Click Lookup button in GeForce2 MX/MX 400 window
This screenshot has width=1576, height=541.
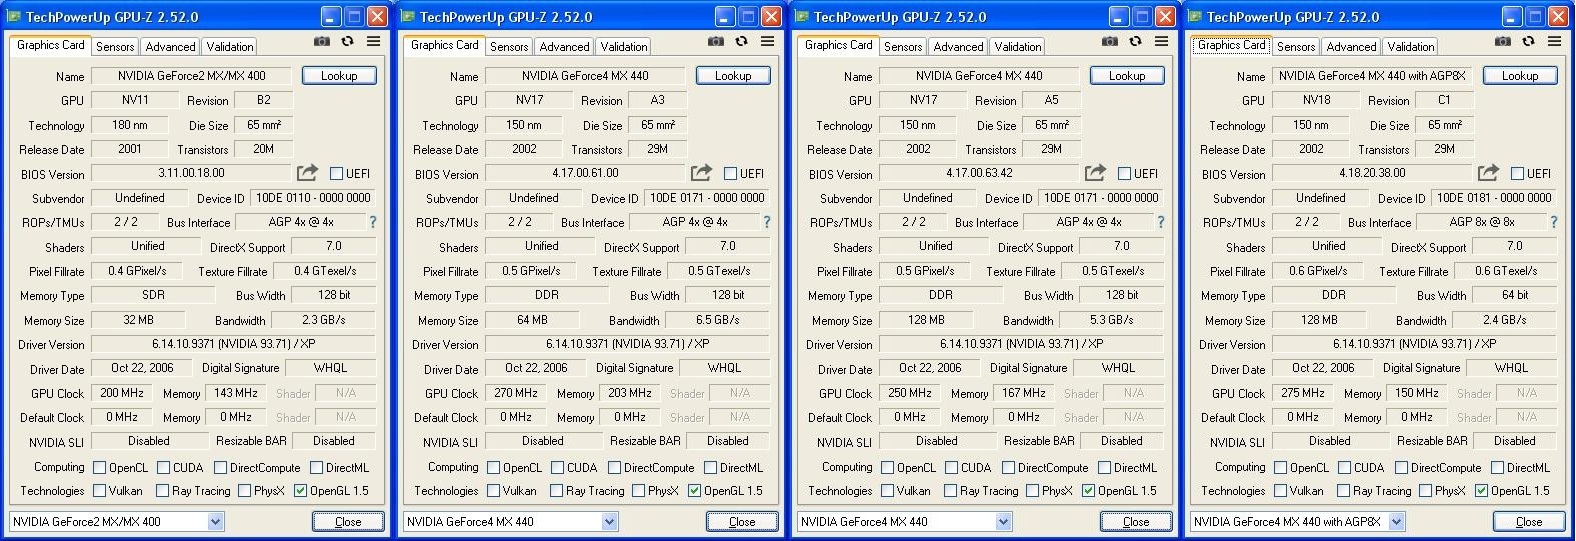(x=339, y=76)
